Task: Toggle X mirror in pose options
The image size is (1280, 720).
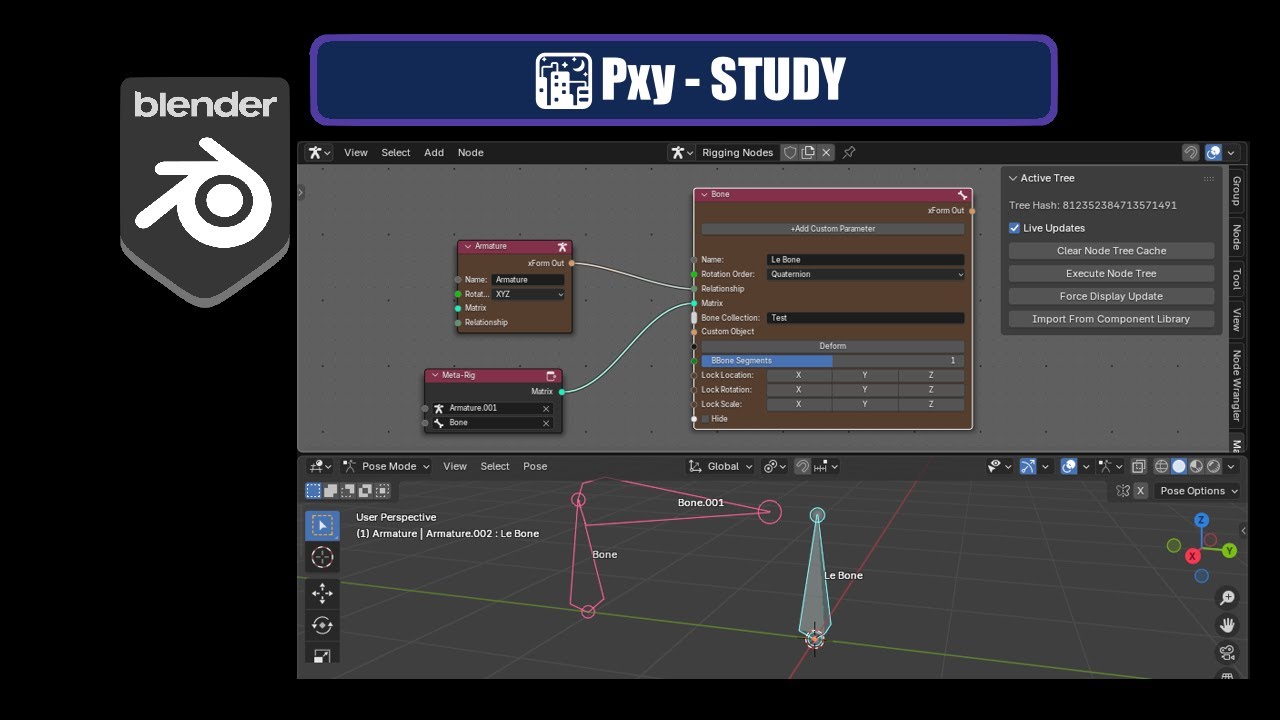Action: click(1140, 491)
